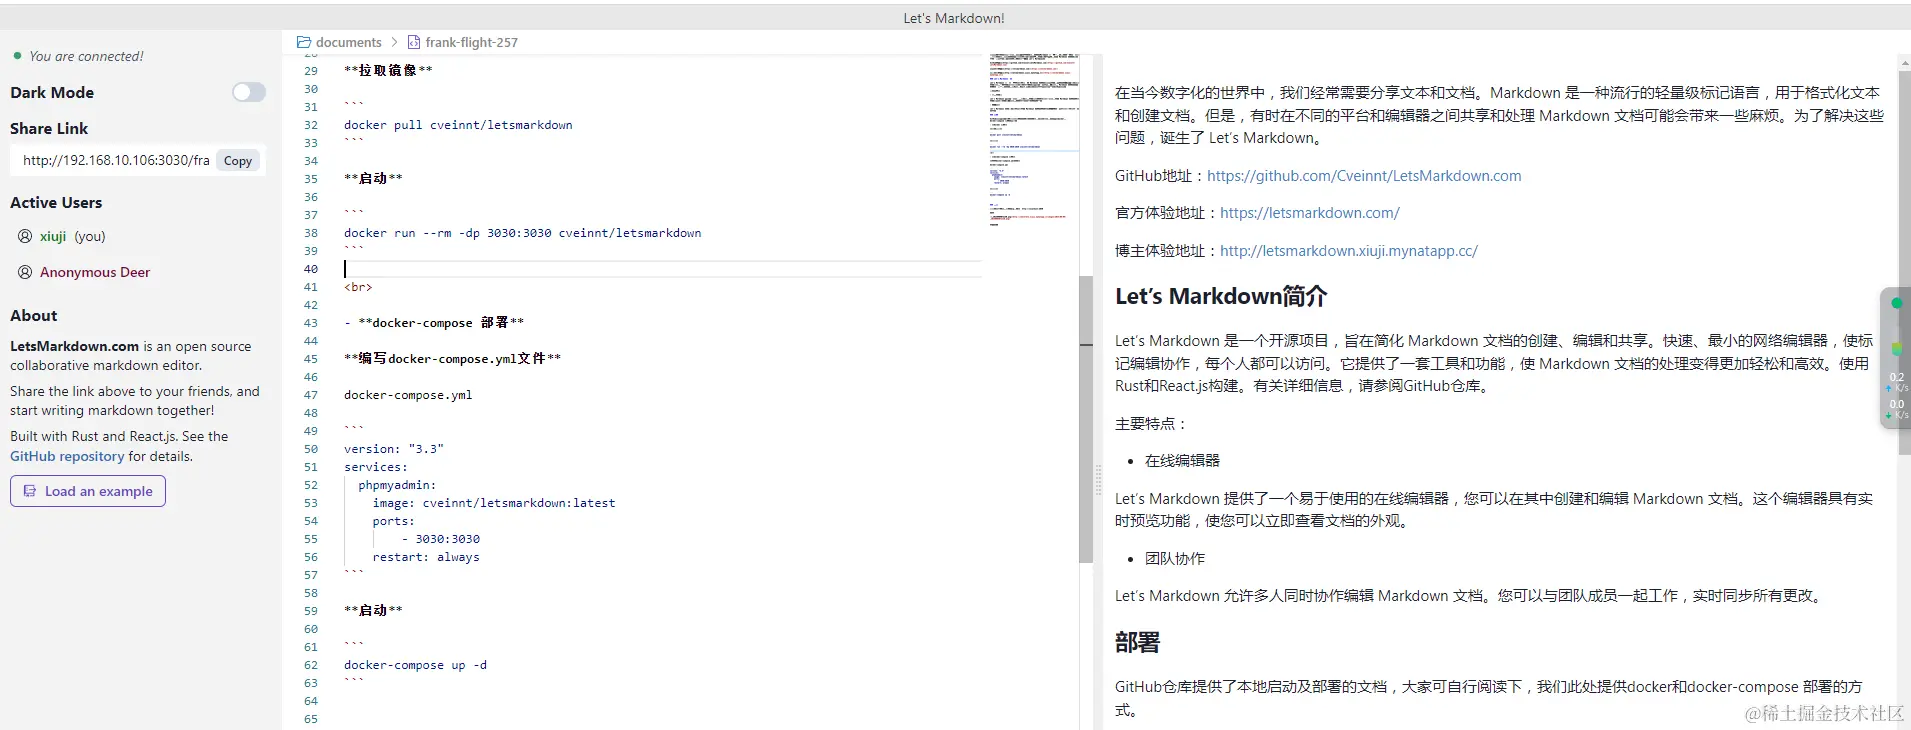
Task: Load an example document
Action: click(88, 491)
